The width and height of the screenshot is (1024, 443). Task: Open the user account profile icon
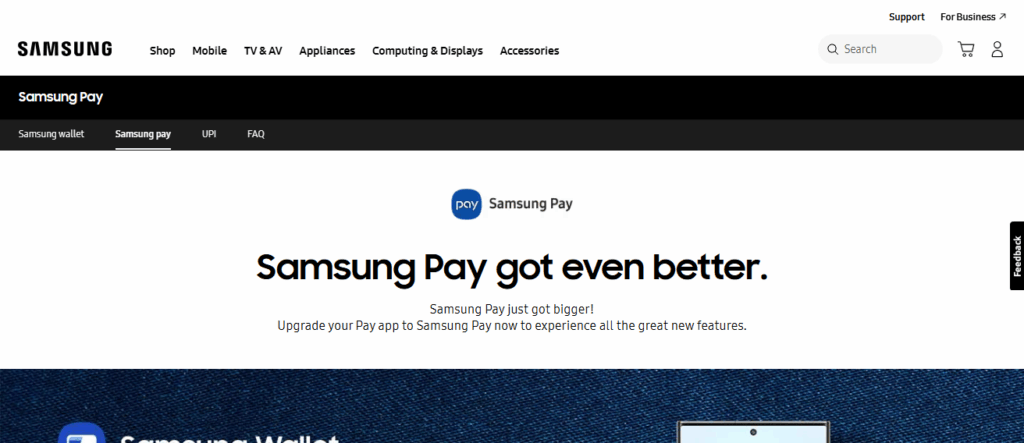tap(997, 49)
